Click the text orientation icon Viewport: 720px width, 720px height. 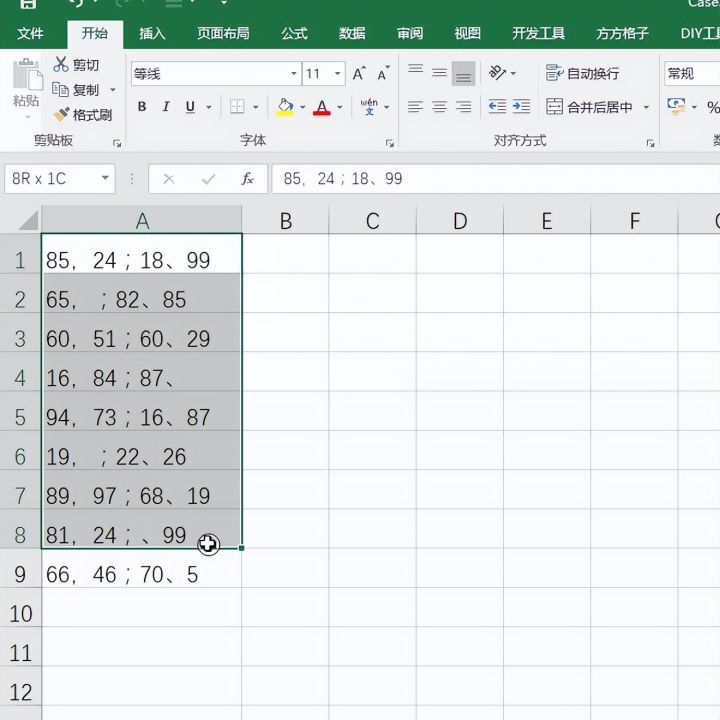(498, 73)
